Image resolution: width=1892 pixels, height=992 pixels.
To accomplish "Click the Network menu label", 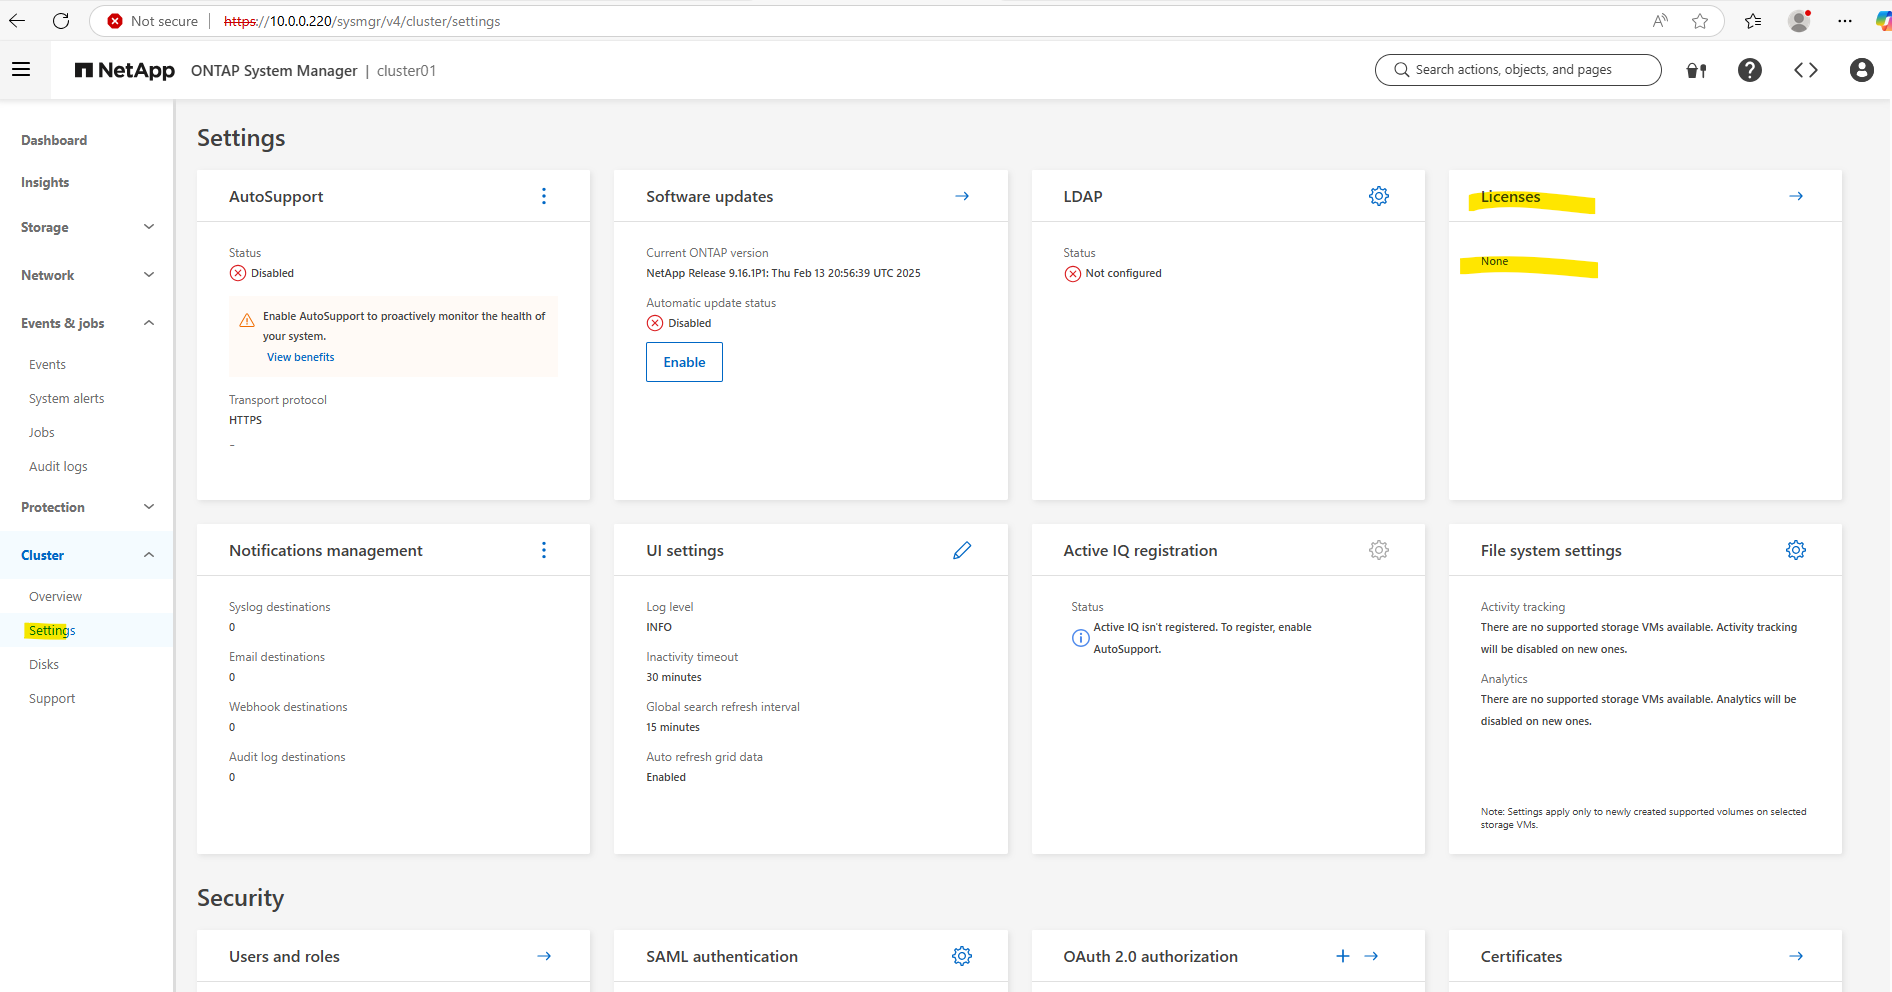I will pyautogui.click(x=47, y=275).
